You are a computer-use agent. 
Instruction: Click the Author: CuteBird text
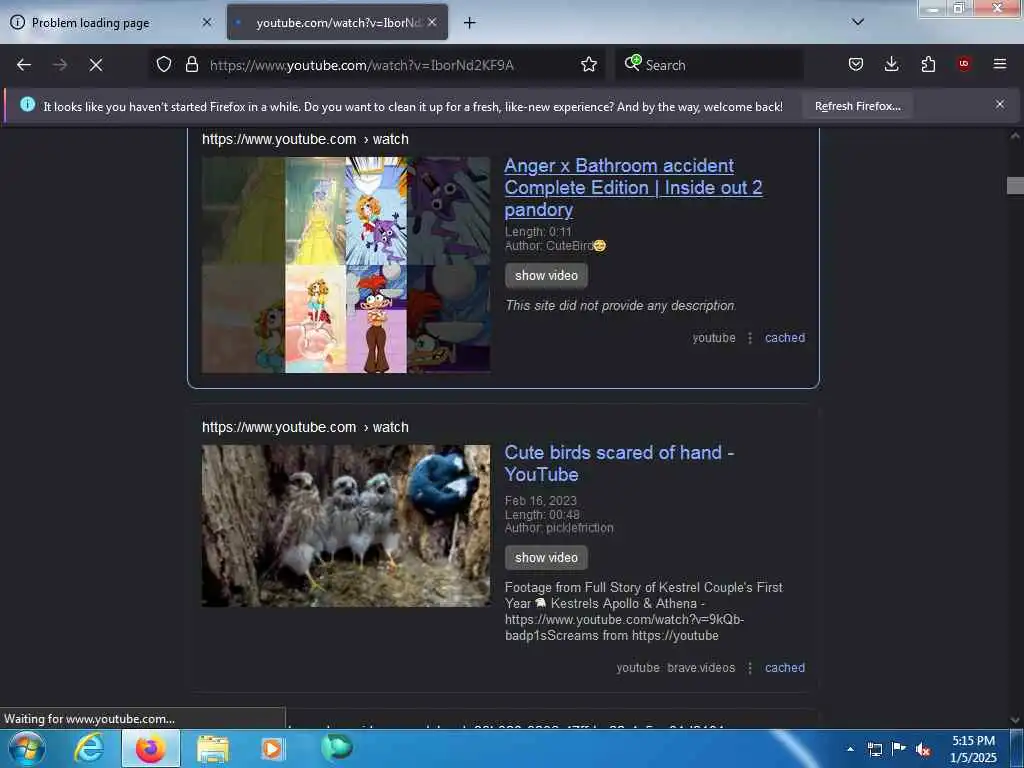[555, 246]
